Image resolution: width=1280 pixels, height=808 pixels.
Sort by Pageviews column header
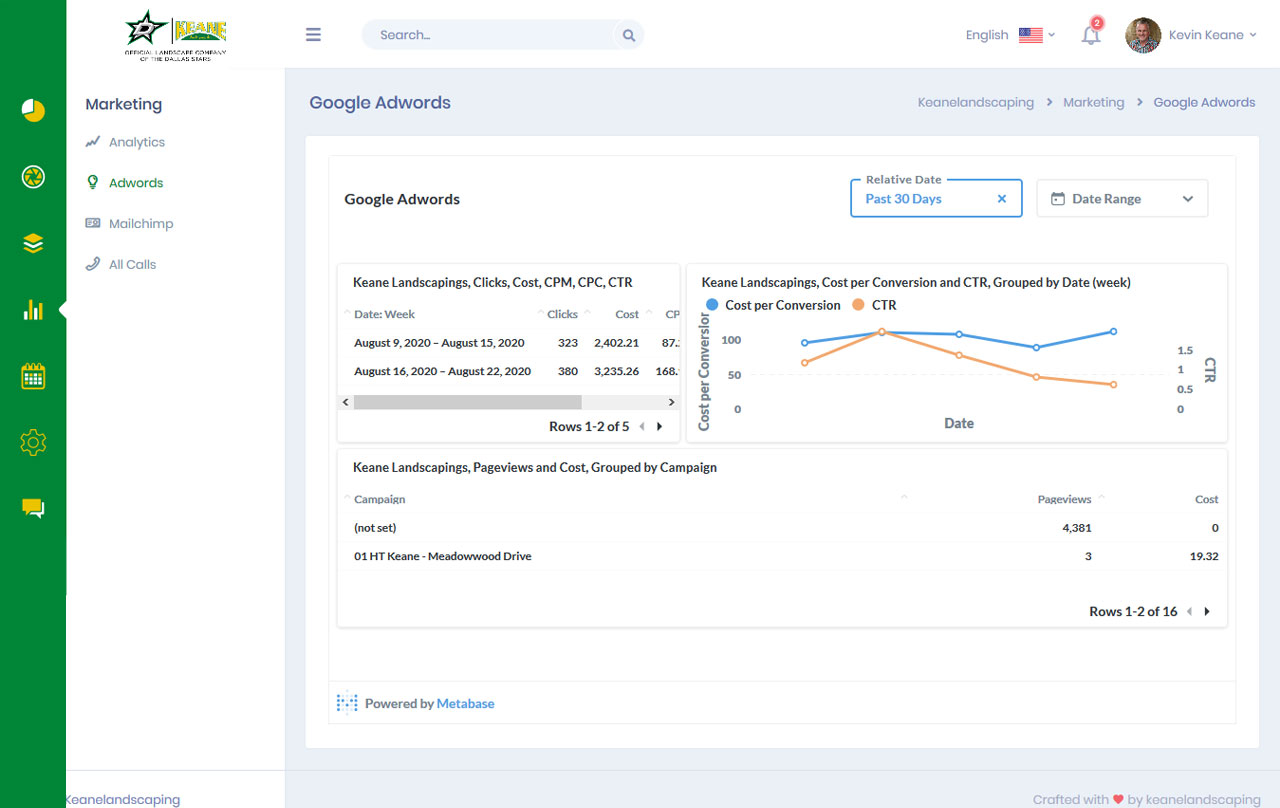1064,499
